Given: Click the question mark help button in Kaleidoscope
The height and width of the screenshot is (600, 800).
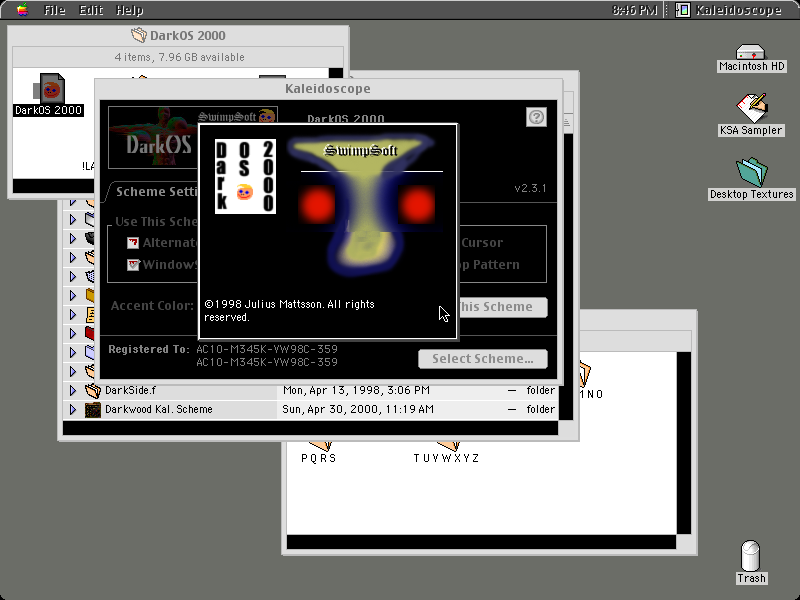Looking at the screenshot, I should pyautogui.click(x=536, y=117).
